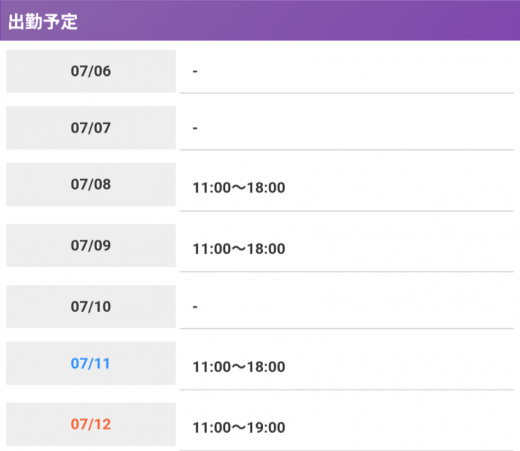Click the 出勤予定 header title
The height and width of the screenshot is (451, 520).
(x=43, y=22)
